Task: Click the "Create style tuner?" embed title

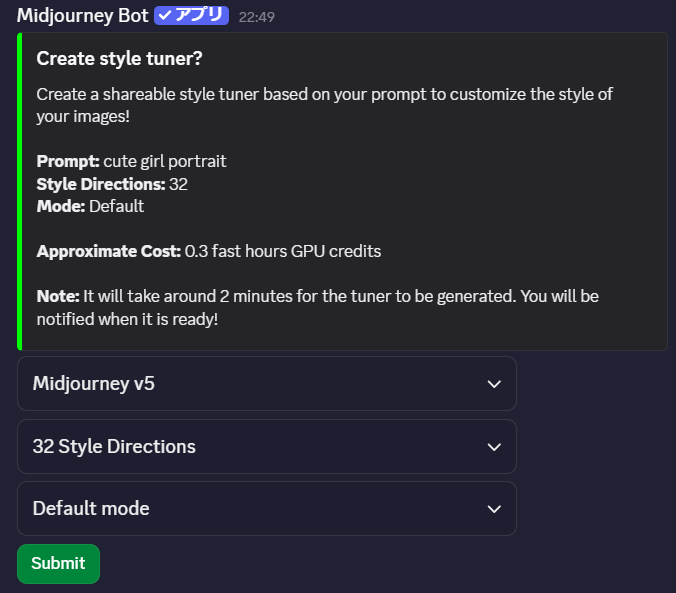Action: [120, 59]
